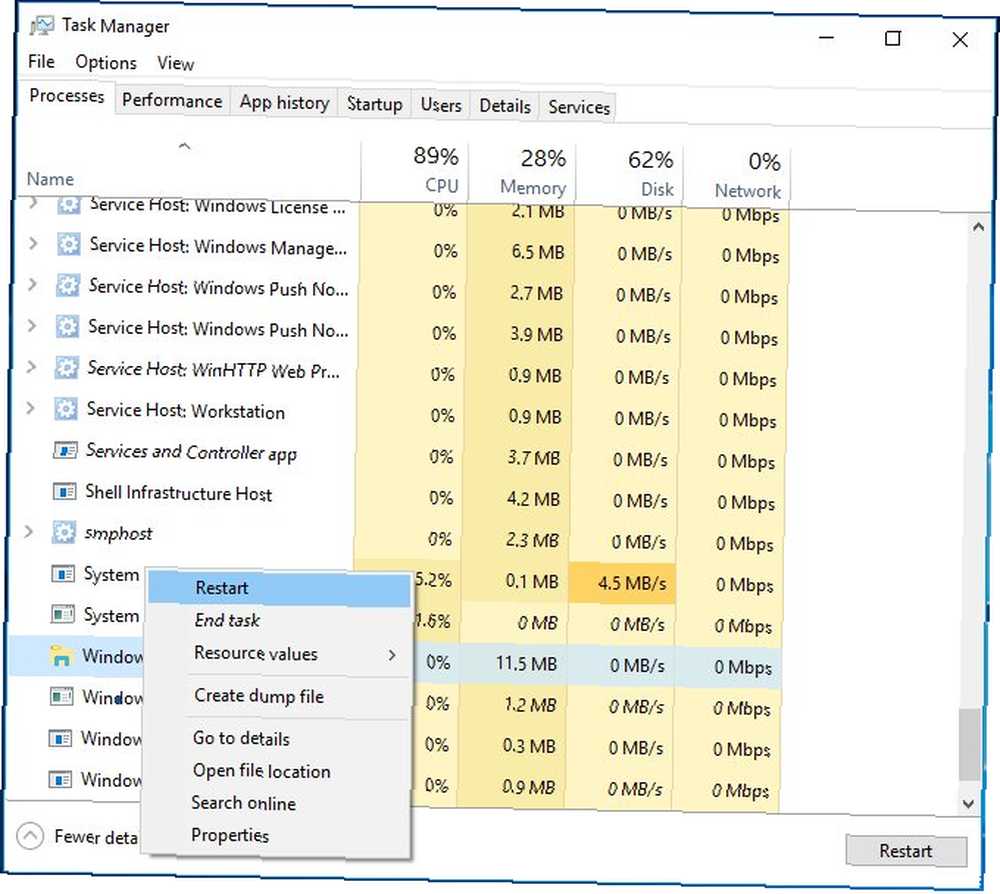Choose Search online menu entry
The image size is (1000, 894).
click(x=277, y=803)
